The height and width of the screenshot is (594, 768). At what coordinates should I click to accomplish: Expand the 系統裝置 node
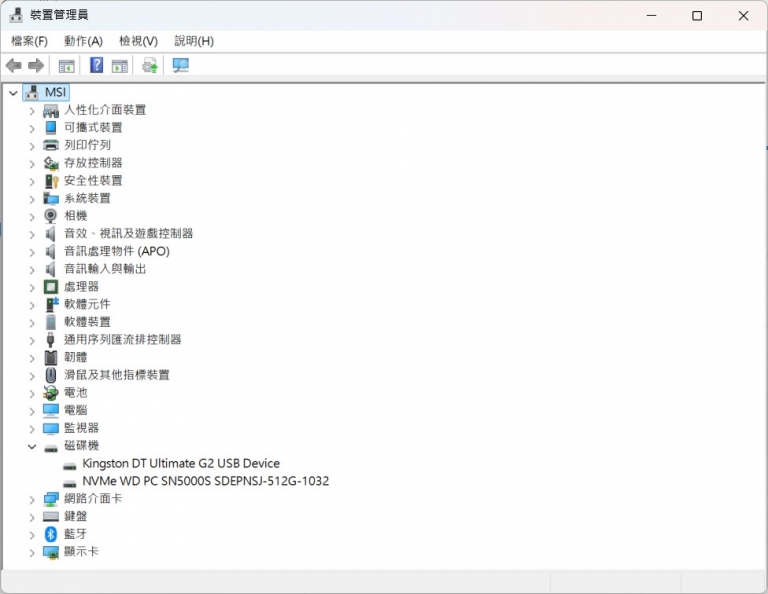coord(32,199)
